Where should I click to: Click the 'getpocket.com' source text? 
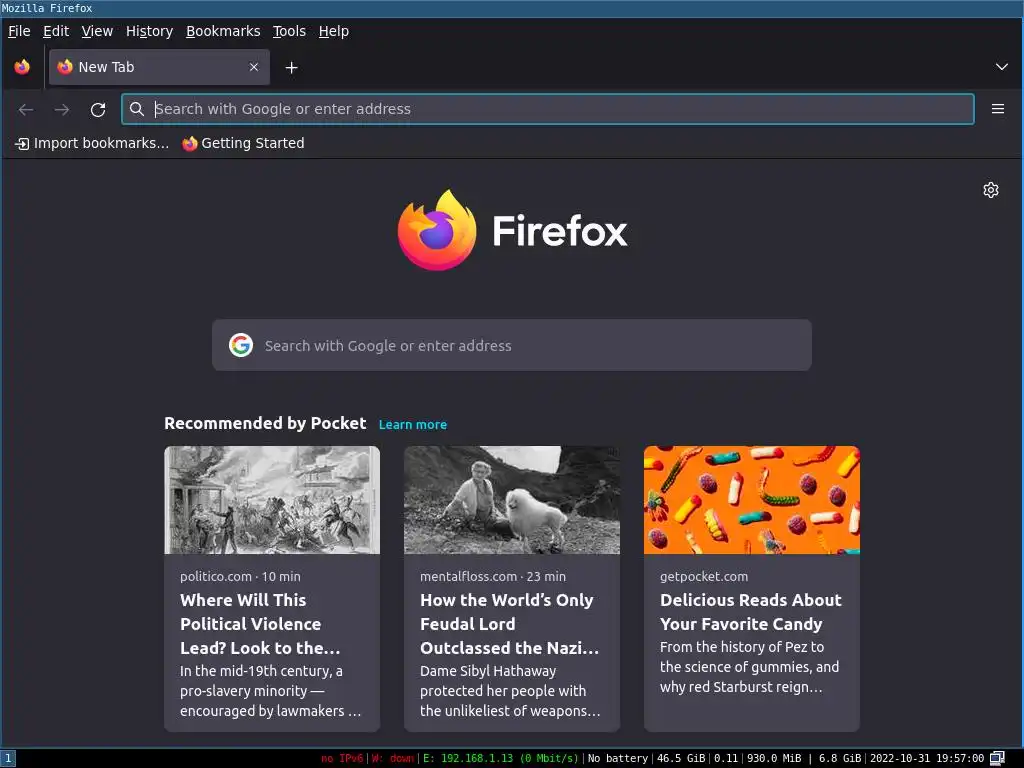point(704,577)
